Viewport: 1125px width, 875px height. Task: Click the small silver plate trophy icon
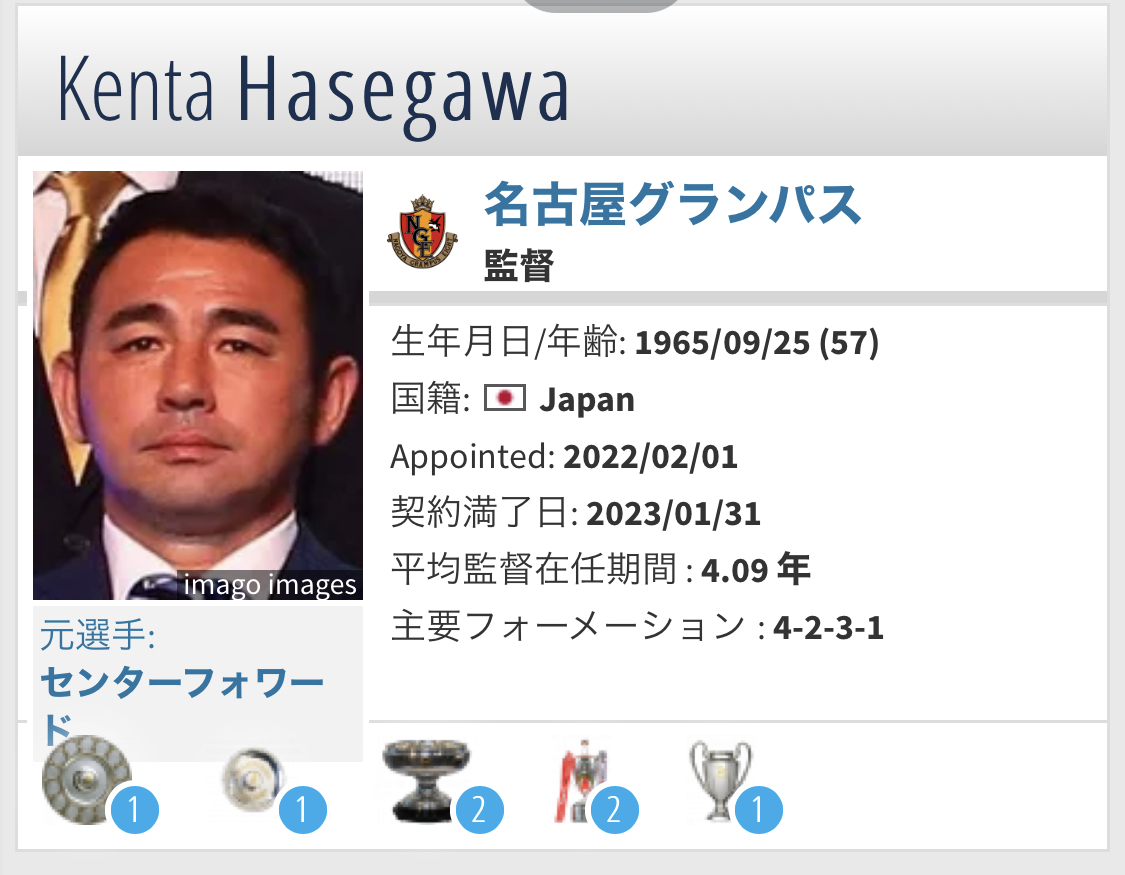[x=253, y=780]
